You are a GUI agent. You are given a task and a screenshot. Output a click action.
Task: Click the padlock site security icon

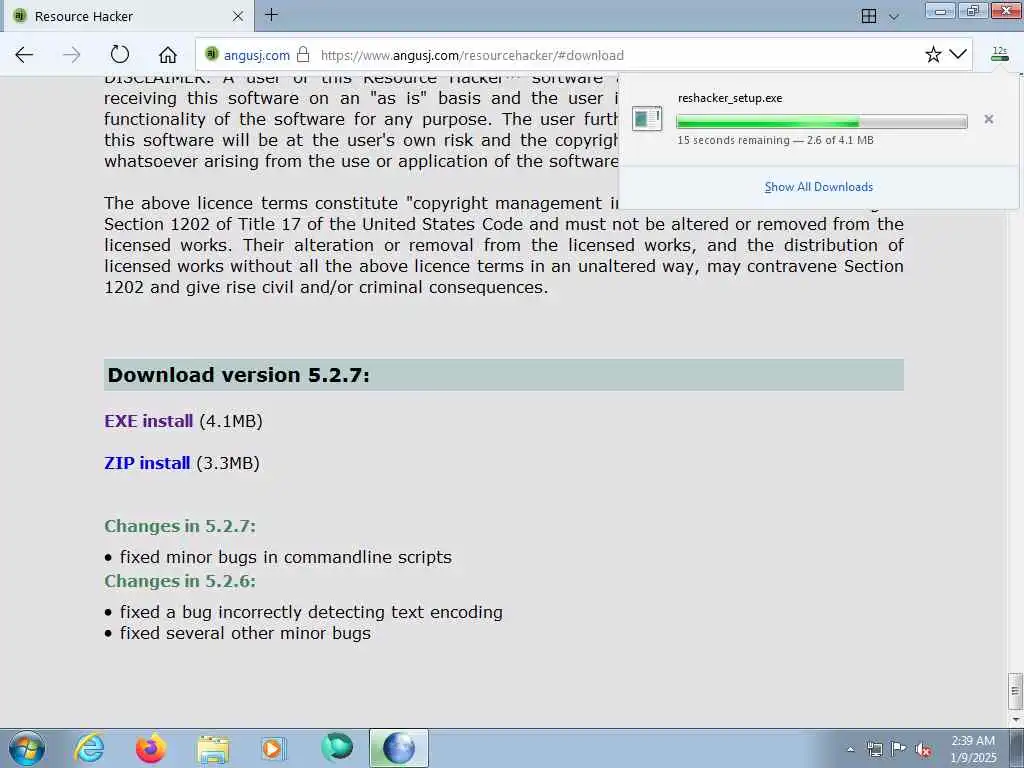pyautogui.click(x=303, y=55)
